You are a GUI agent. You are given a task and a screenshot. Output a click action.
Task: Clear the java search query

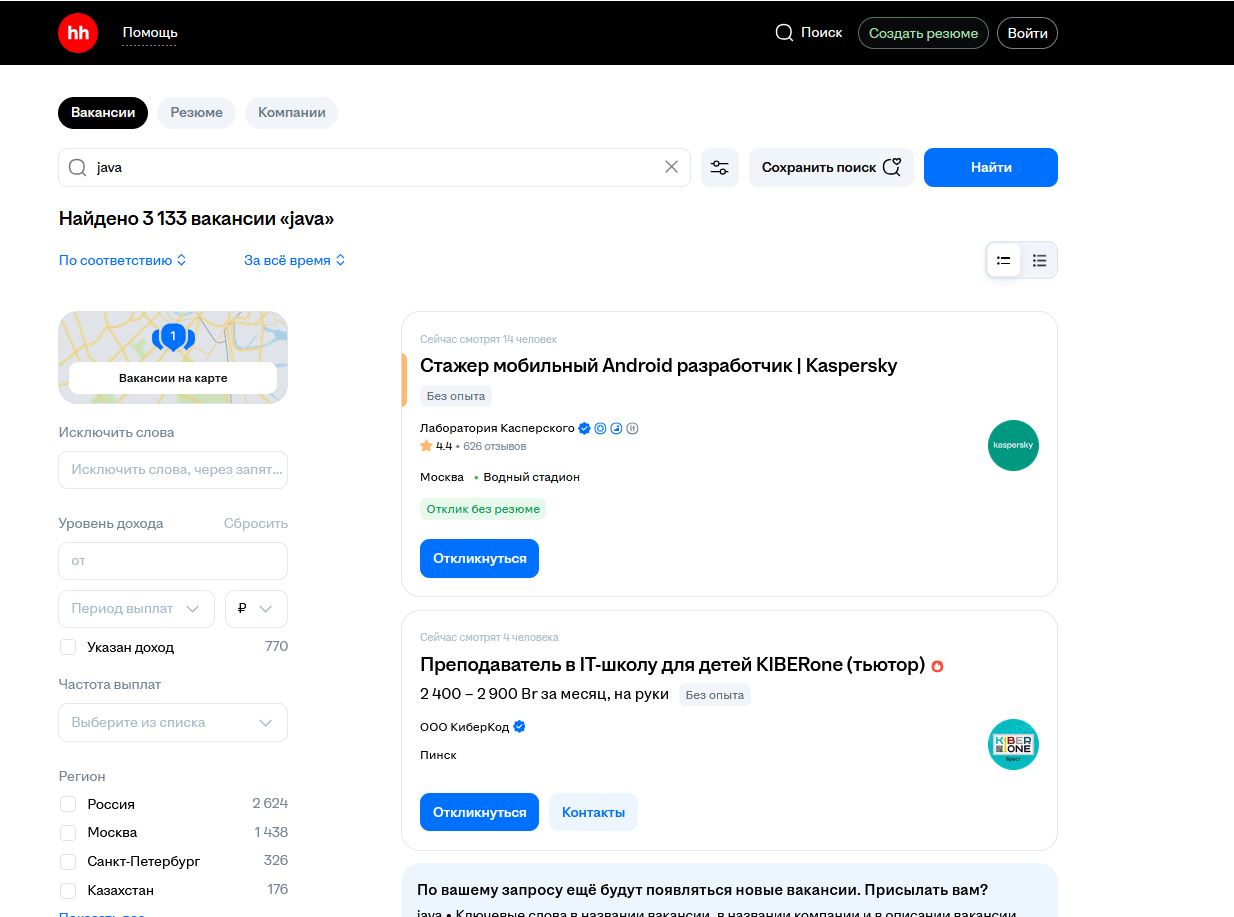click(672, 167)
